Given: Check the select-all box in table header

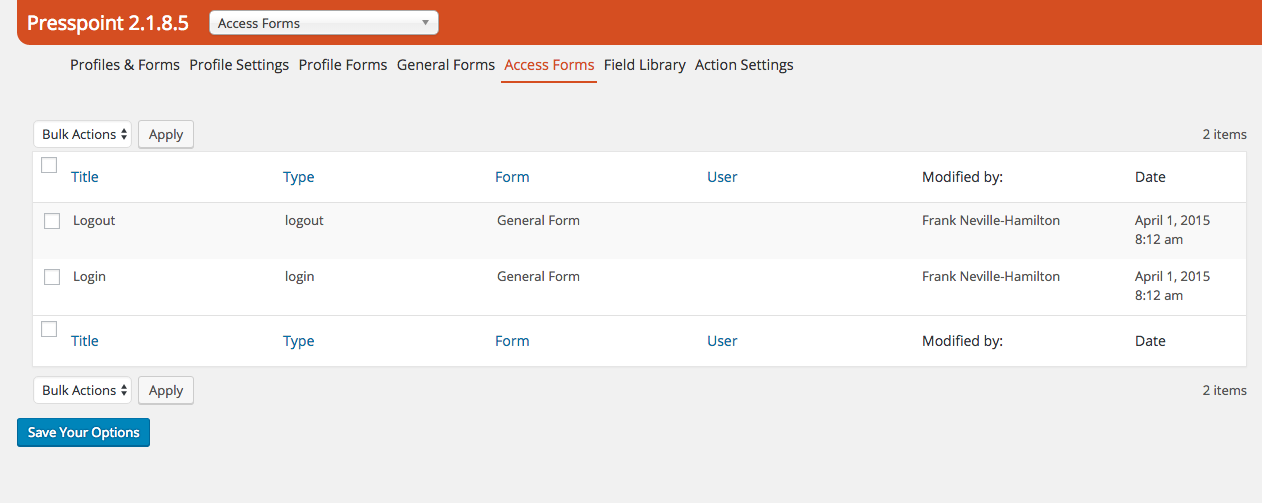Looking at the screenshot, I should point(49,165).
